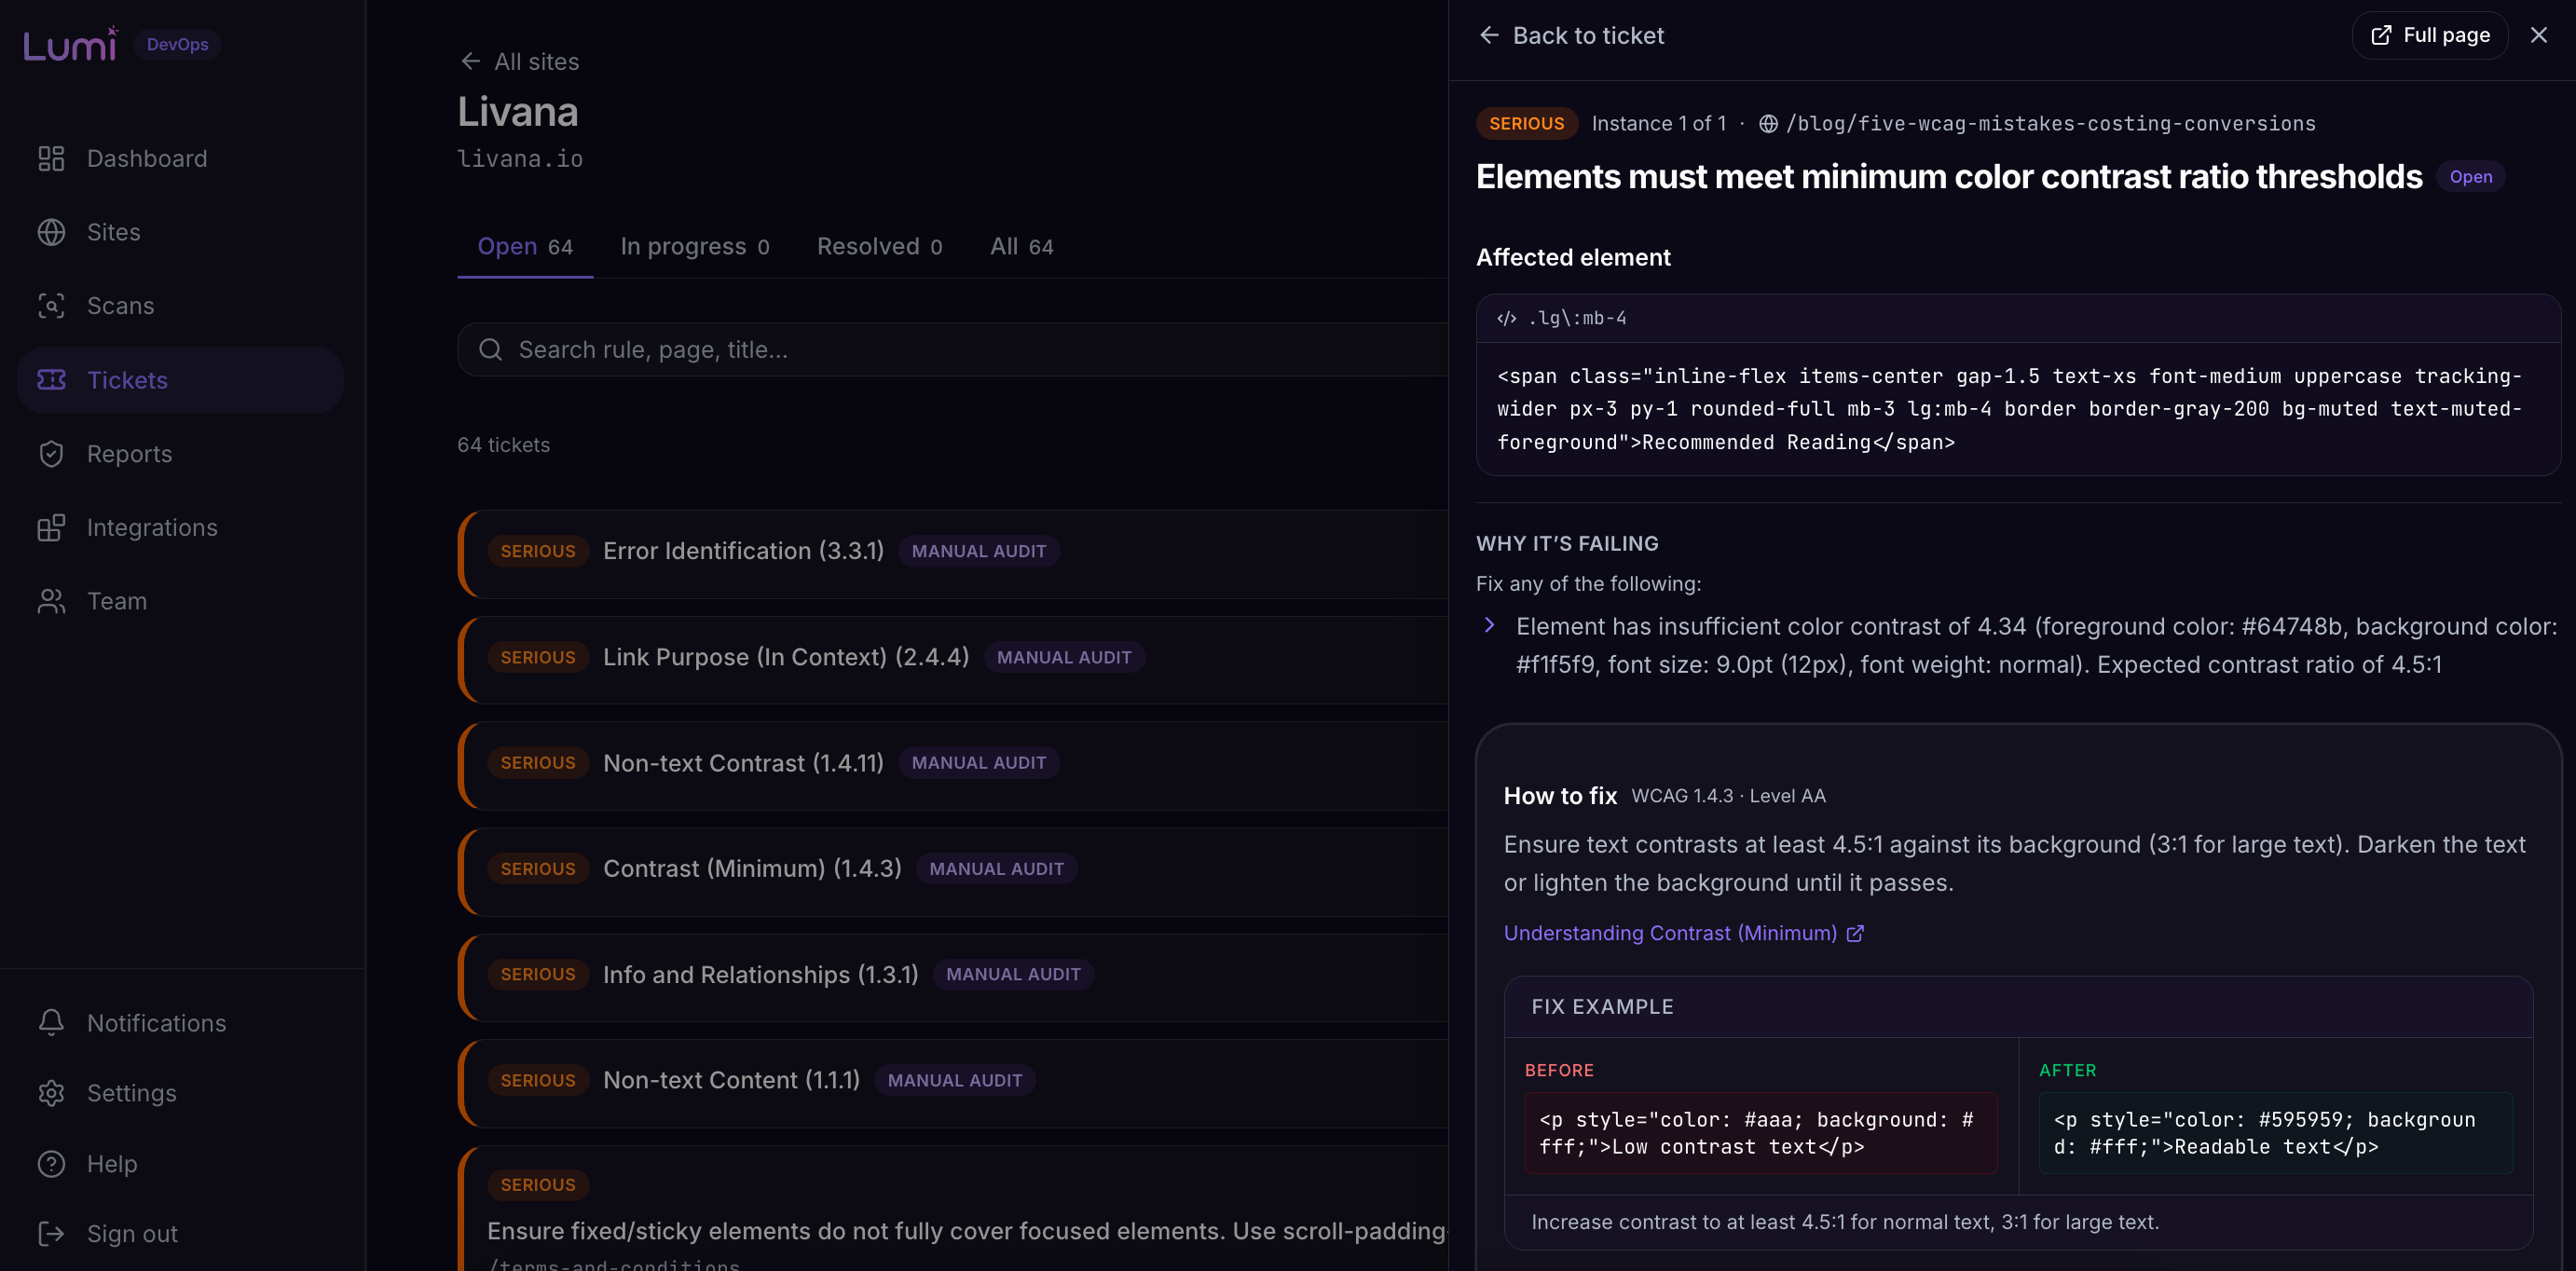Screen dimensions: 2576x1271
Task: Click the blog page path text
Action: click(x=2051, y=124)
